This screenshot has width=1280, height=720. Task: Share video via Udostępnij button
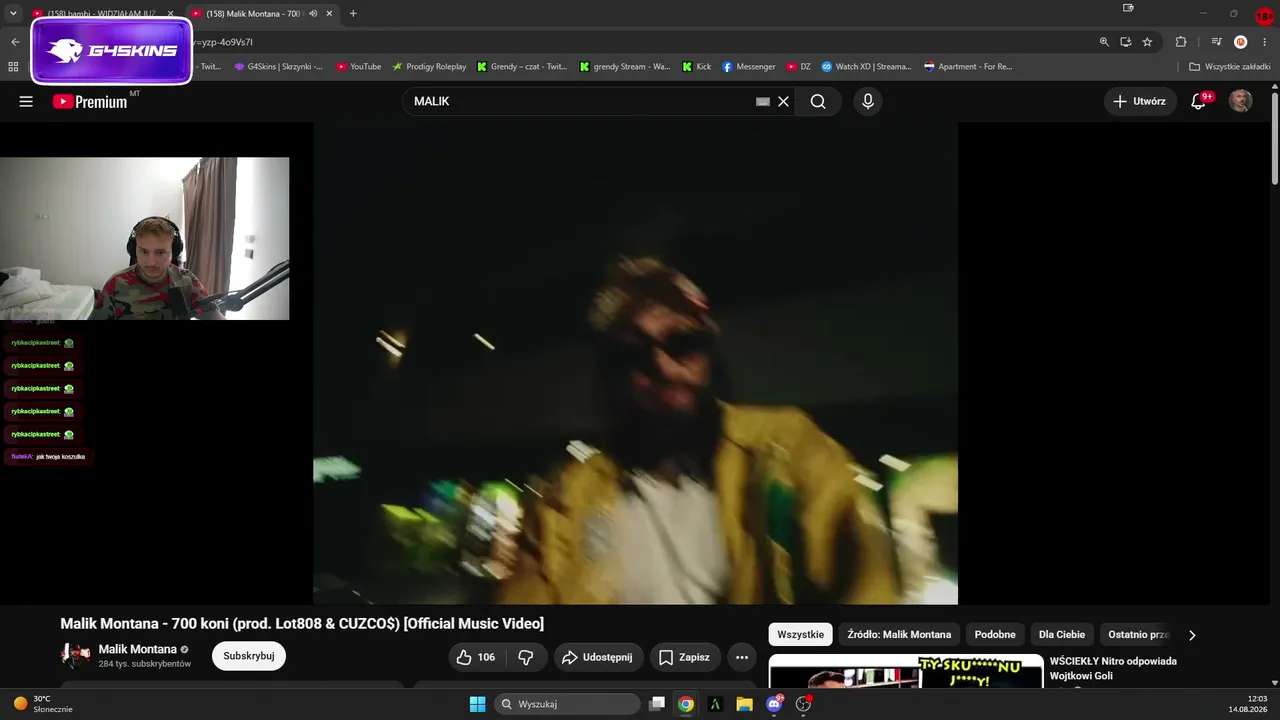[597, 657]
